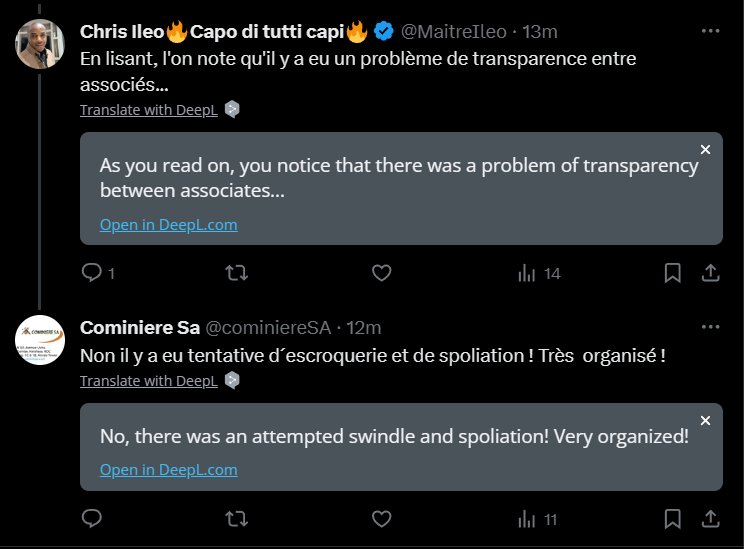The height and width of the screenshot is (549, 744).
Task: Bookmark Chris Ileo's tweet
Action: click(672, 273)
